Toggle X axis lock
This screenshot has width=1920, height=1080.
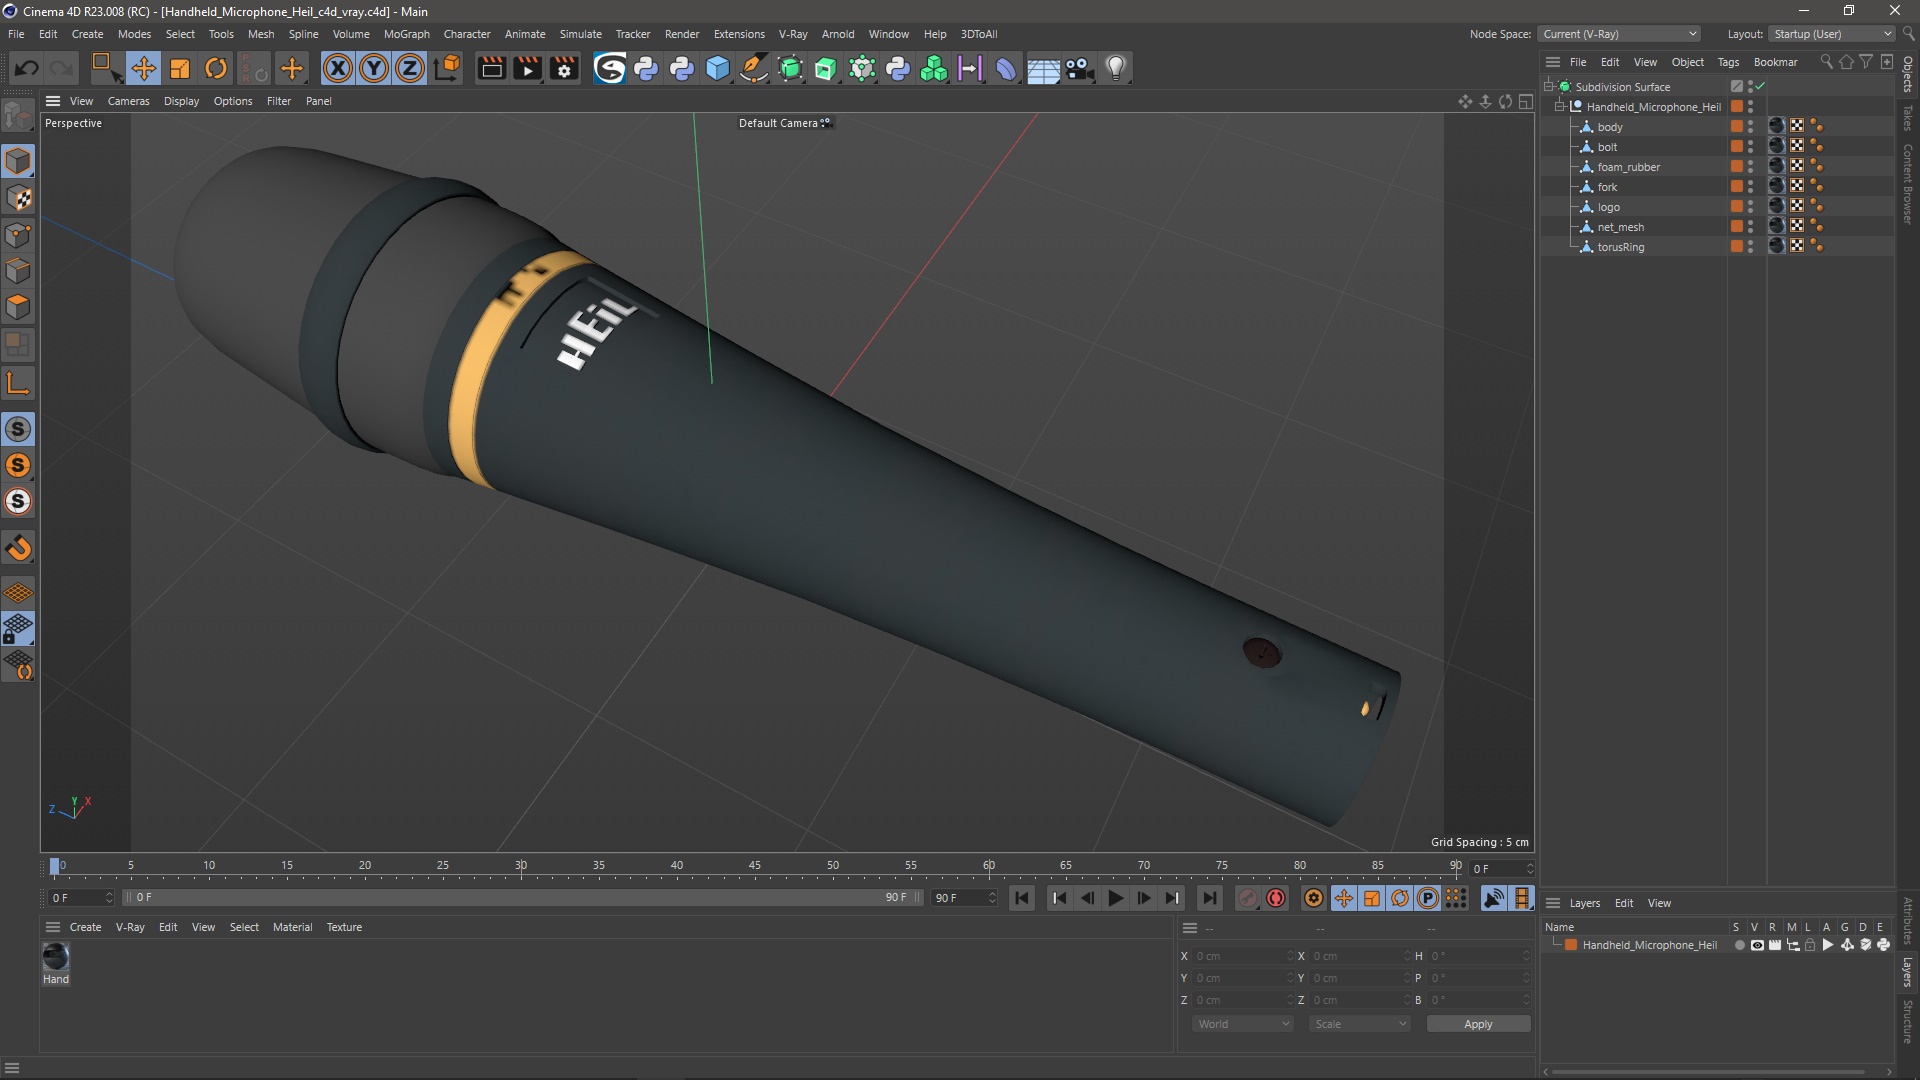[338, 68]
